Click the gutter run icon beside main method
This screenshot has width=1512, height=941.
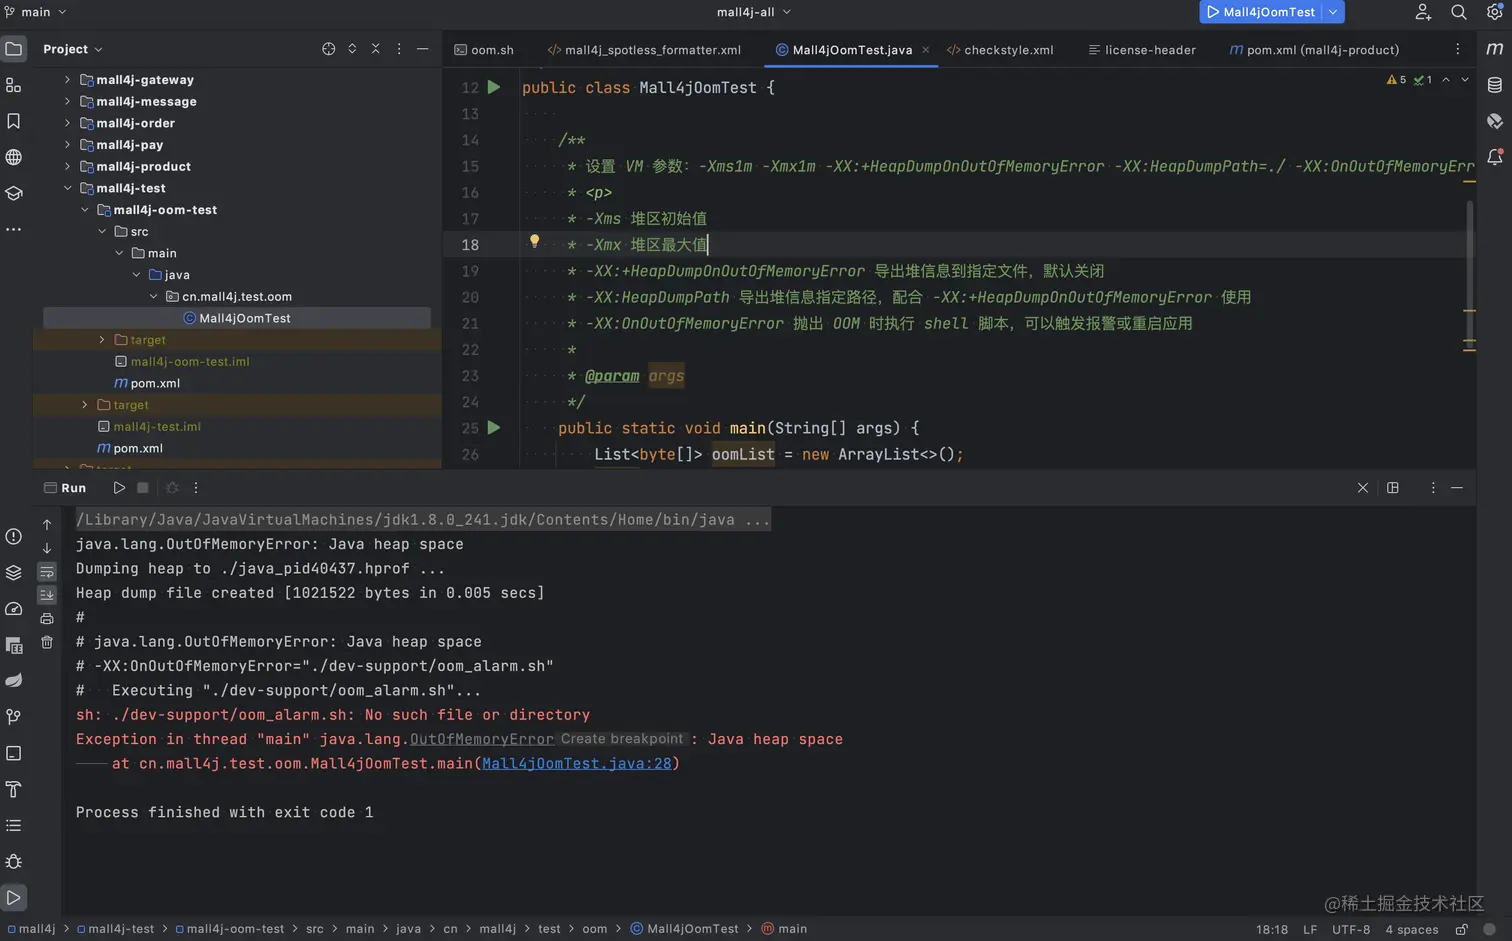tap(494, 427)
